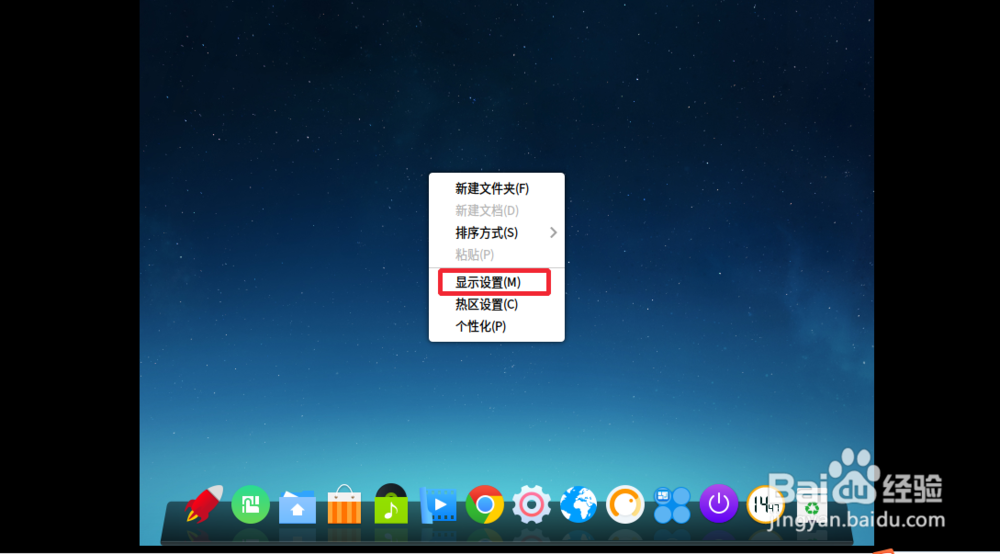Click the green multitasking view dock icon
The width and height of the screenshot is (1000, 554).
250,504
